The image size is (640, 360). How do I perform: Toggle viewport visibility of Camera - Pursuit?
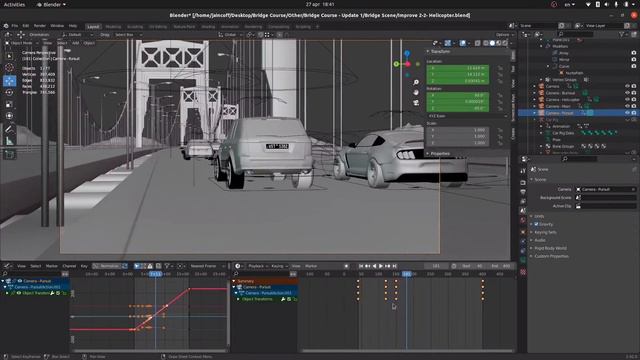(x=627, y=113)
